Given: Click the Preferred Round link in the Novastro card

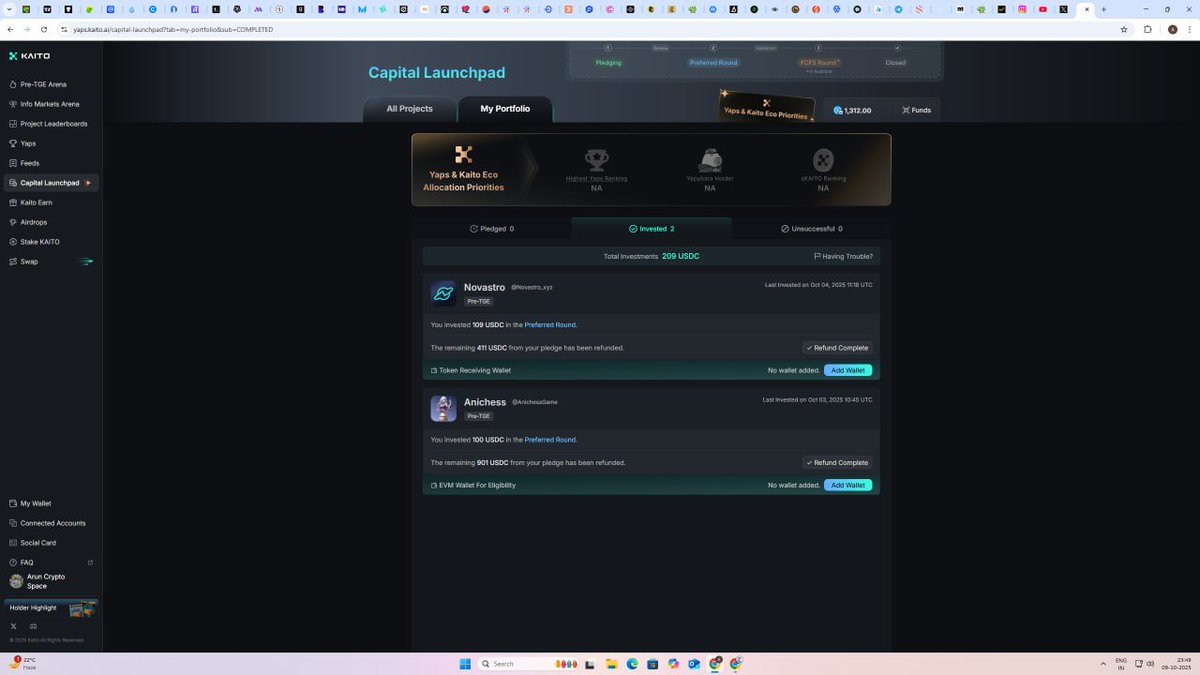Looking at the screenshot, I should click(x=550, y=325).
